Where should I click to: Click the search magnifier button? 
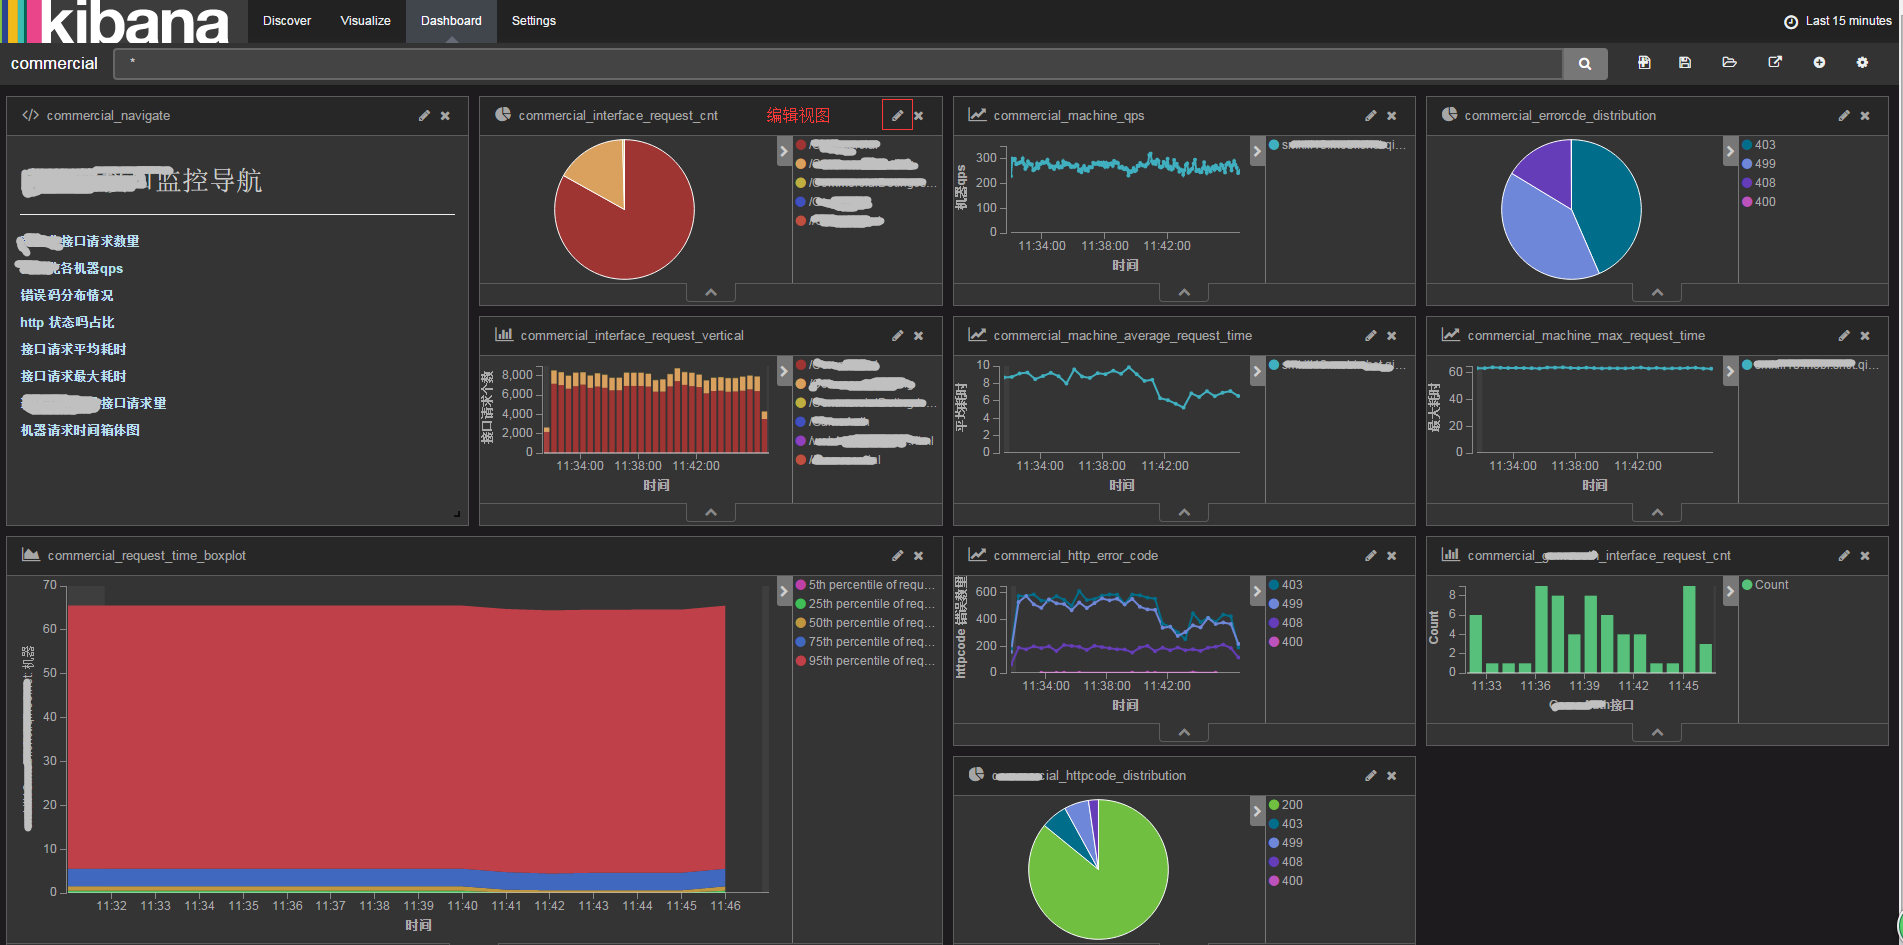pyautogui.click(x=1585, y=63)
